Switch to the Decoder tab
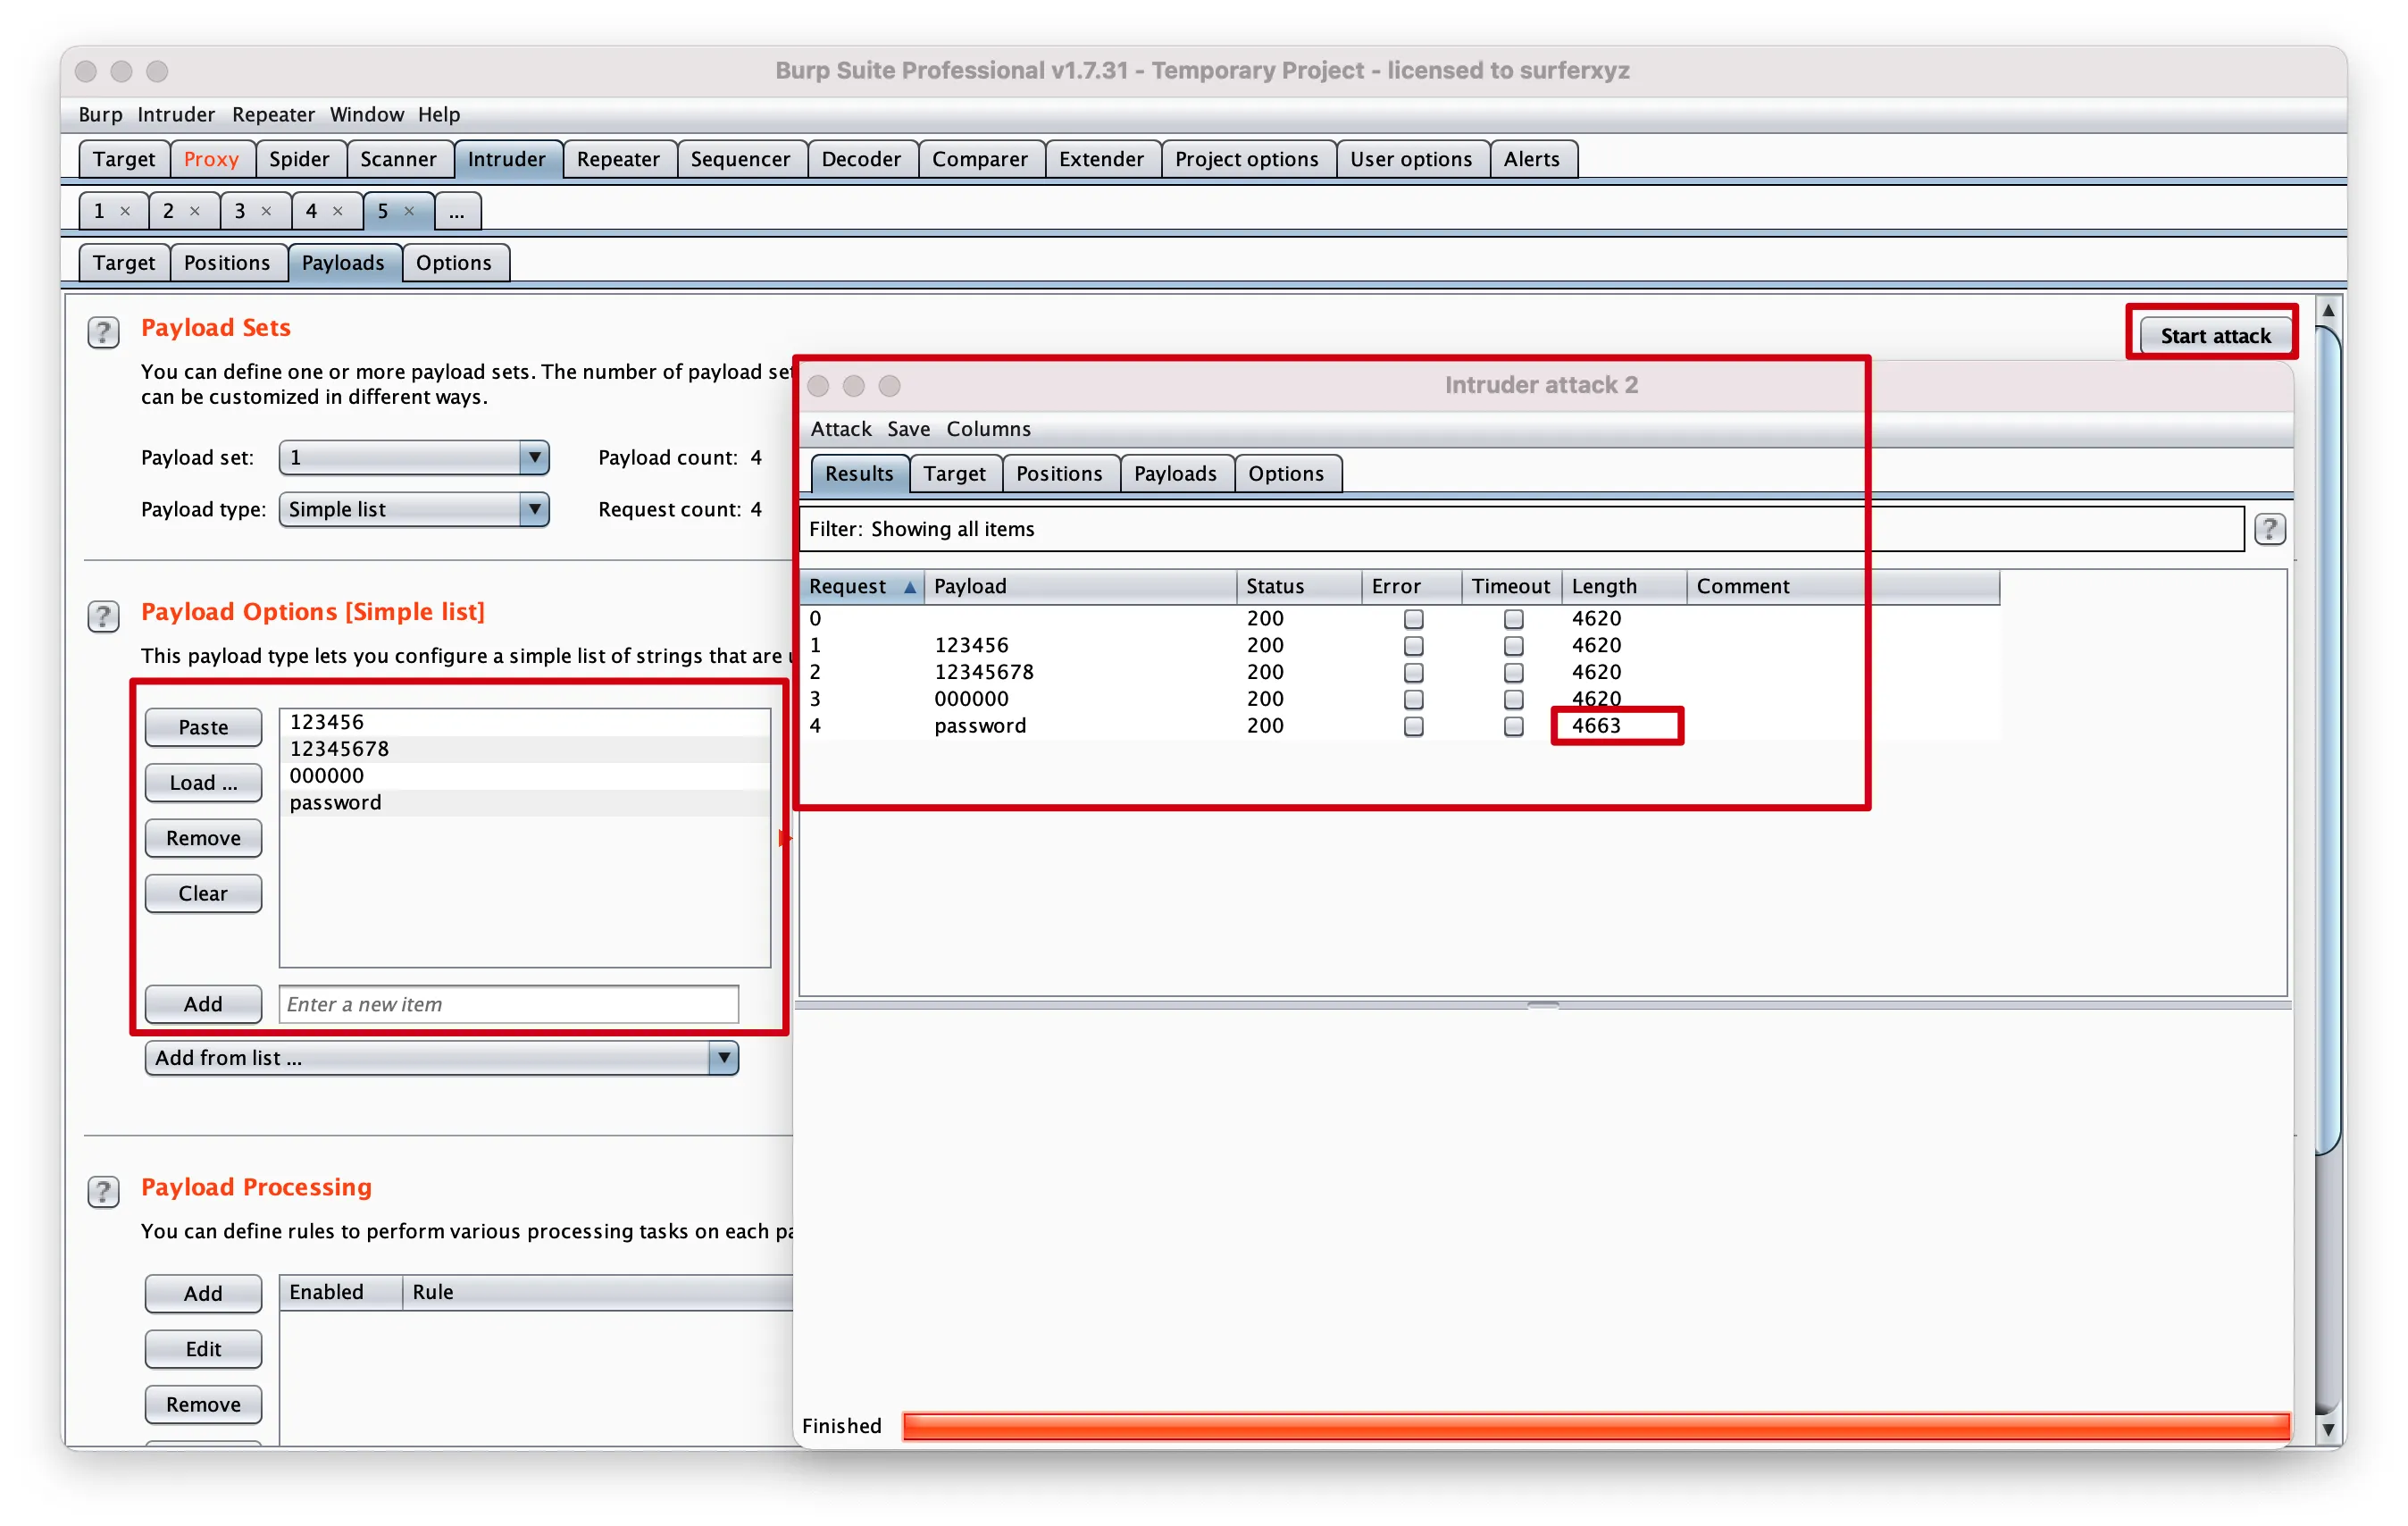This screenshot has height=1526, width=2408. tap(861, 159)
